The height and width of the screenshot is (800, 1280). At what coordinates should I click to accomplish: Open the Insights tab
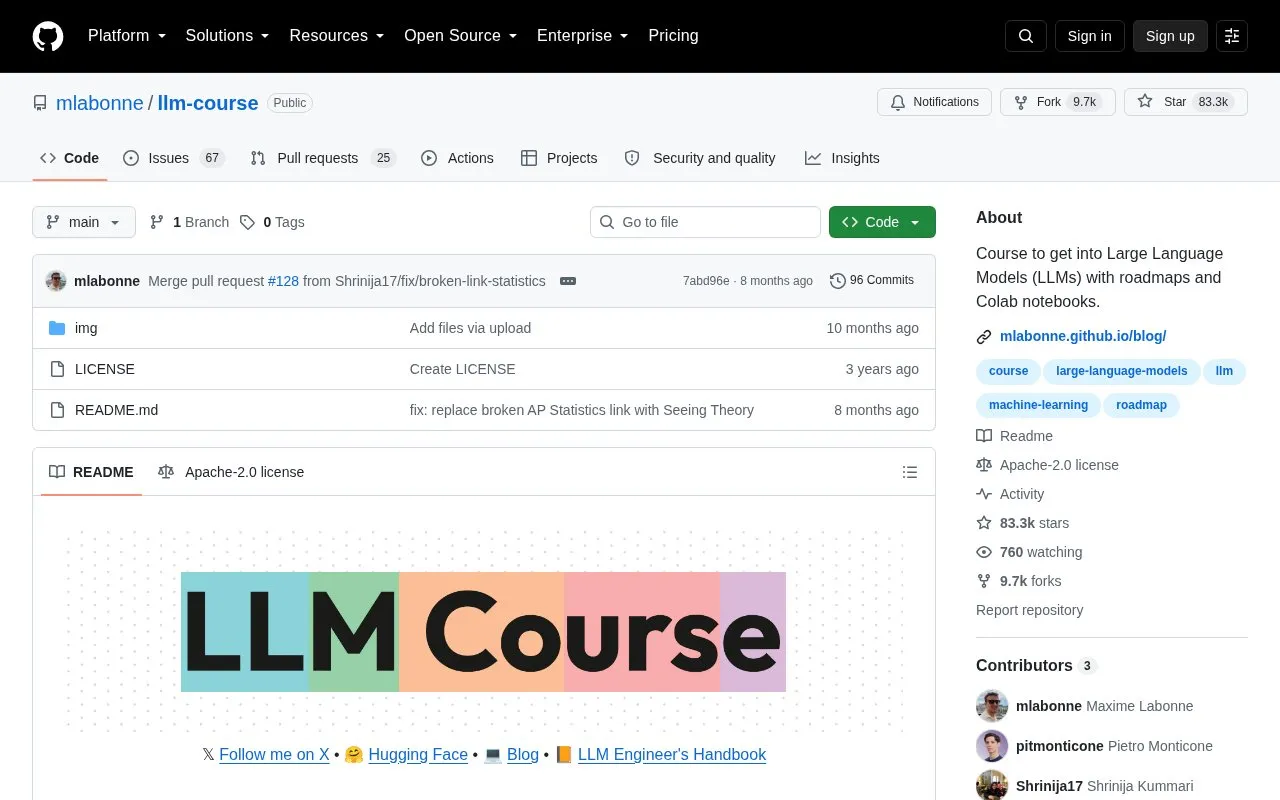(842, 158)
